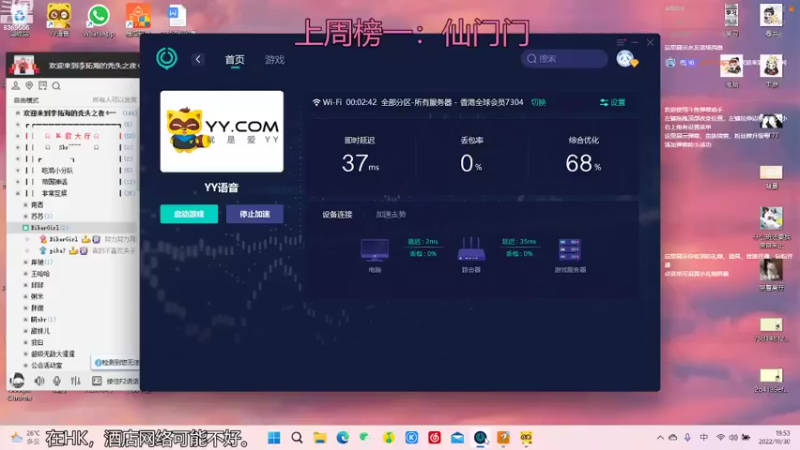Open the YY语音 desktop shortcut

pos(59,20)
